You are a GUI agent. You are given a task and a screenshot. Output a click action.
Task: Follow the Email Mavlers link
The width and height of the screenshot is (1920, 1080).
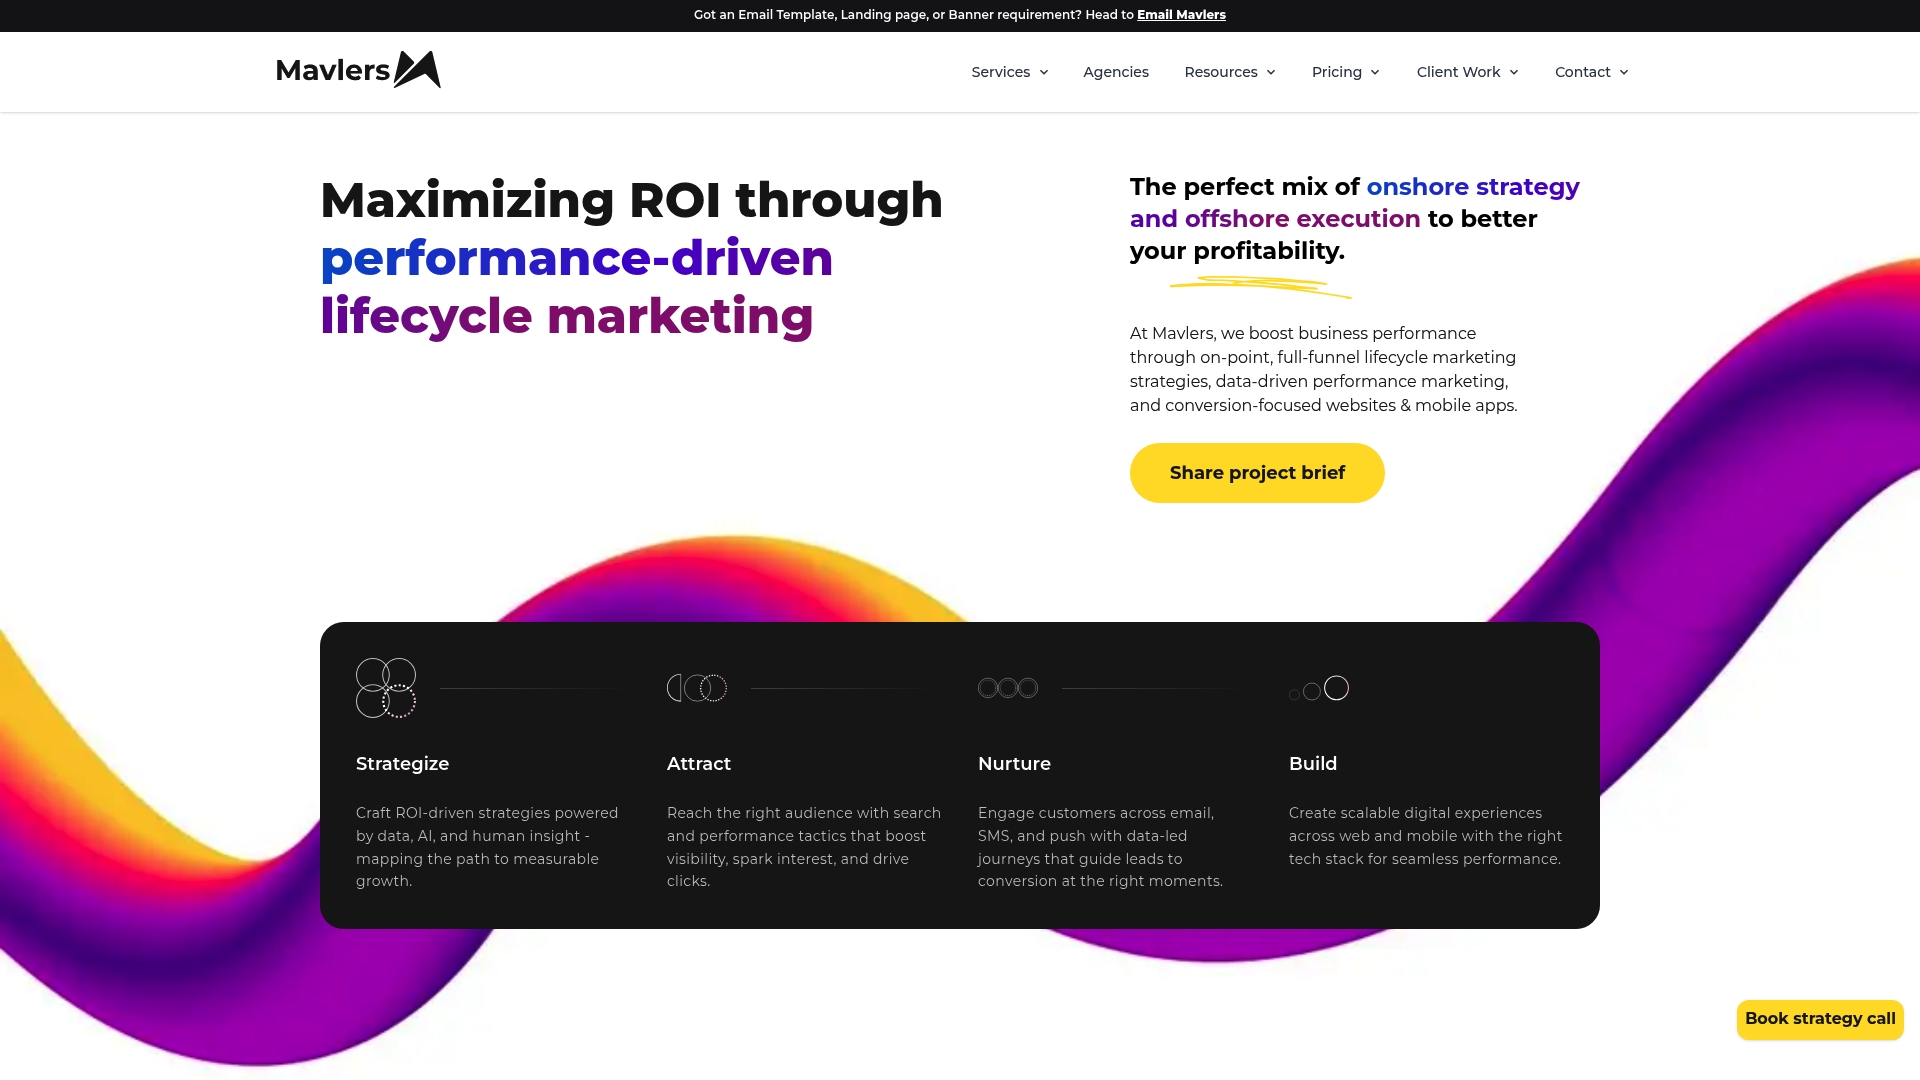pos(1181,15)
